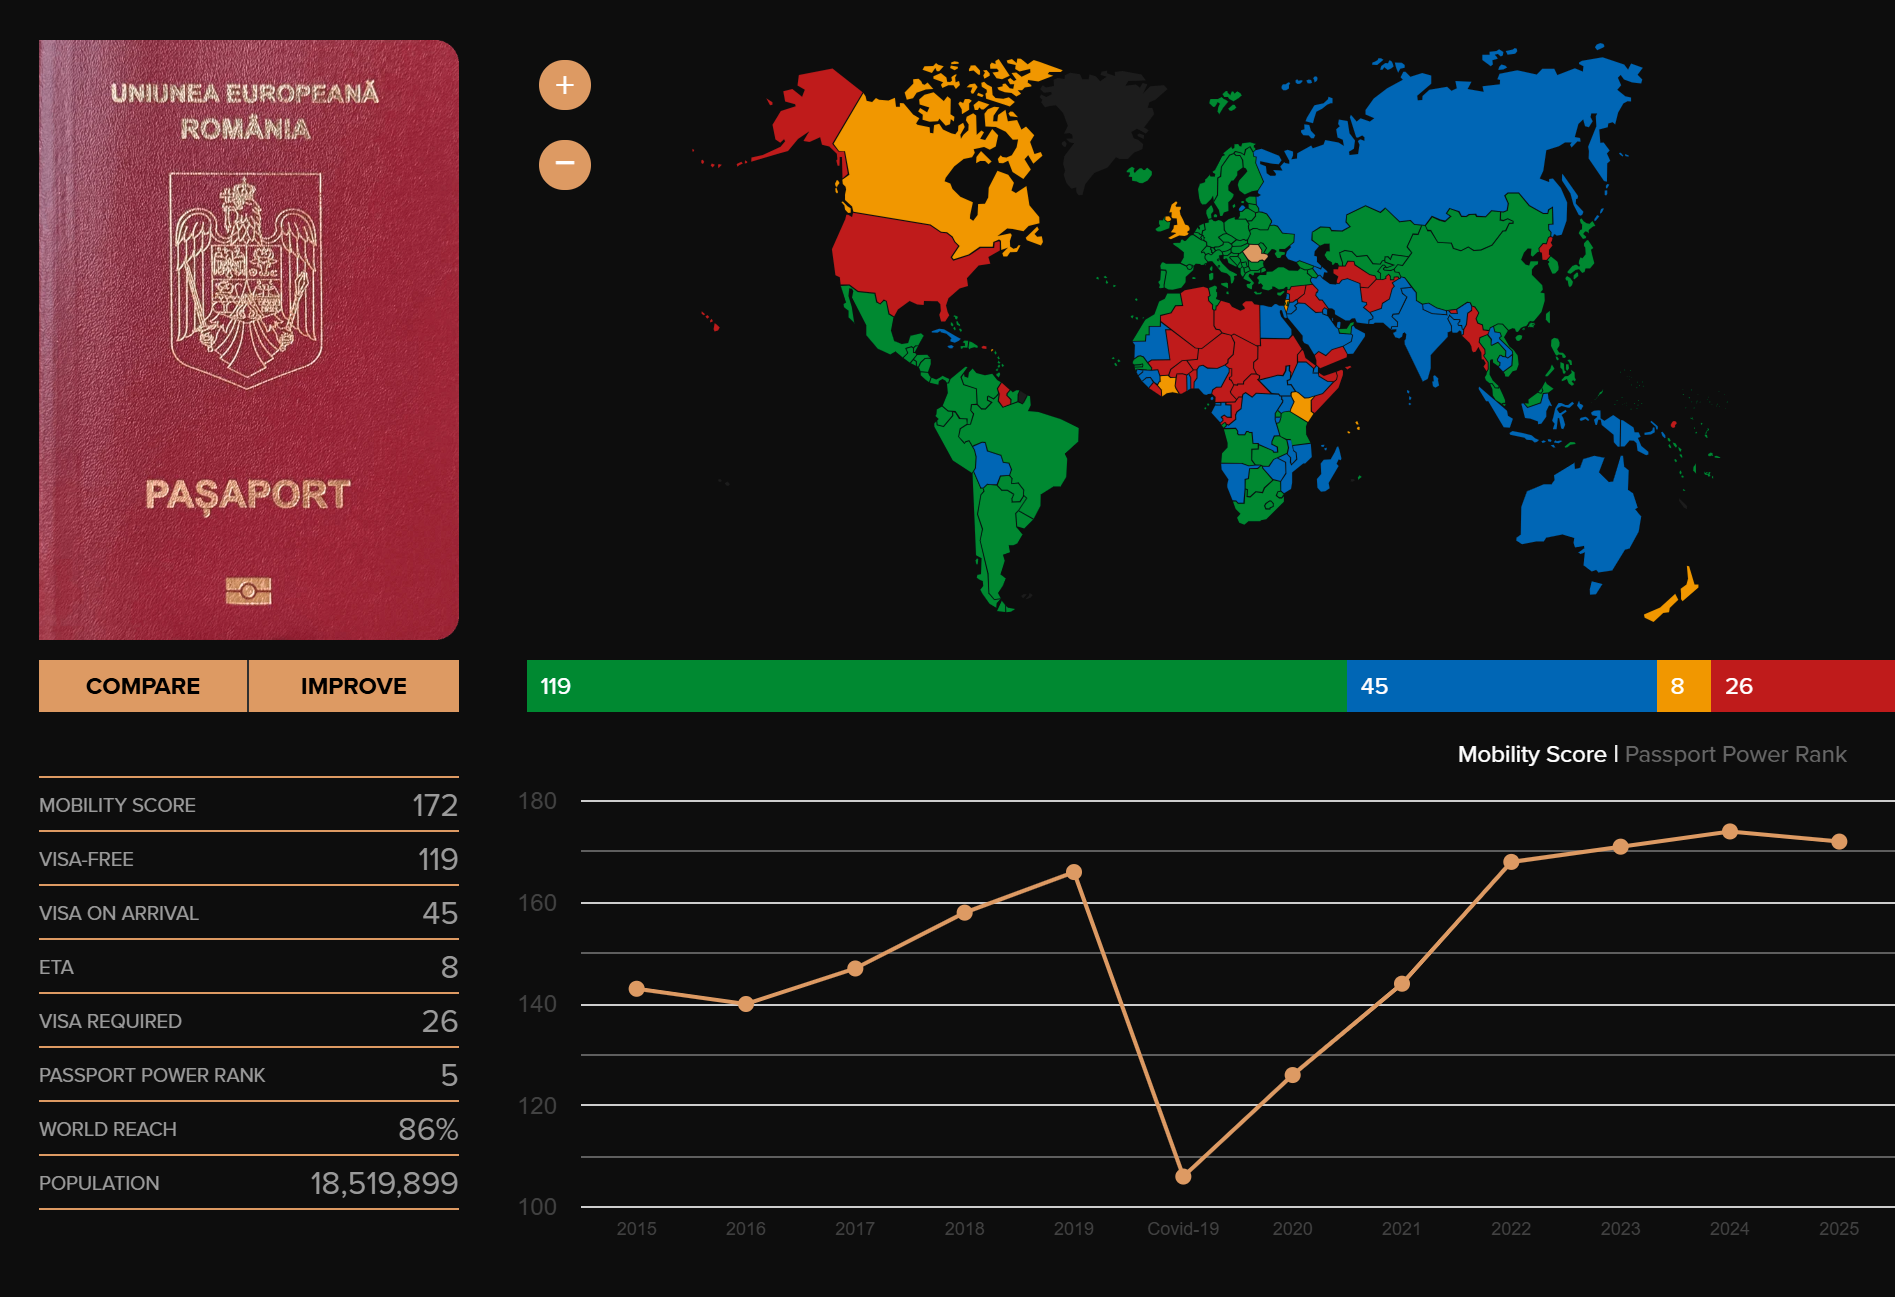Click the VISA ON ARRIVAL row label
The width and height of the screenshot is (1895, 1297).
coord(119,913)
